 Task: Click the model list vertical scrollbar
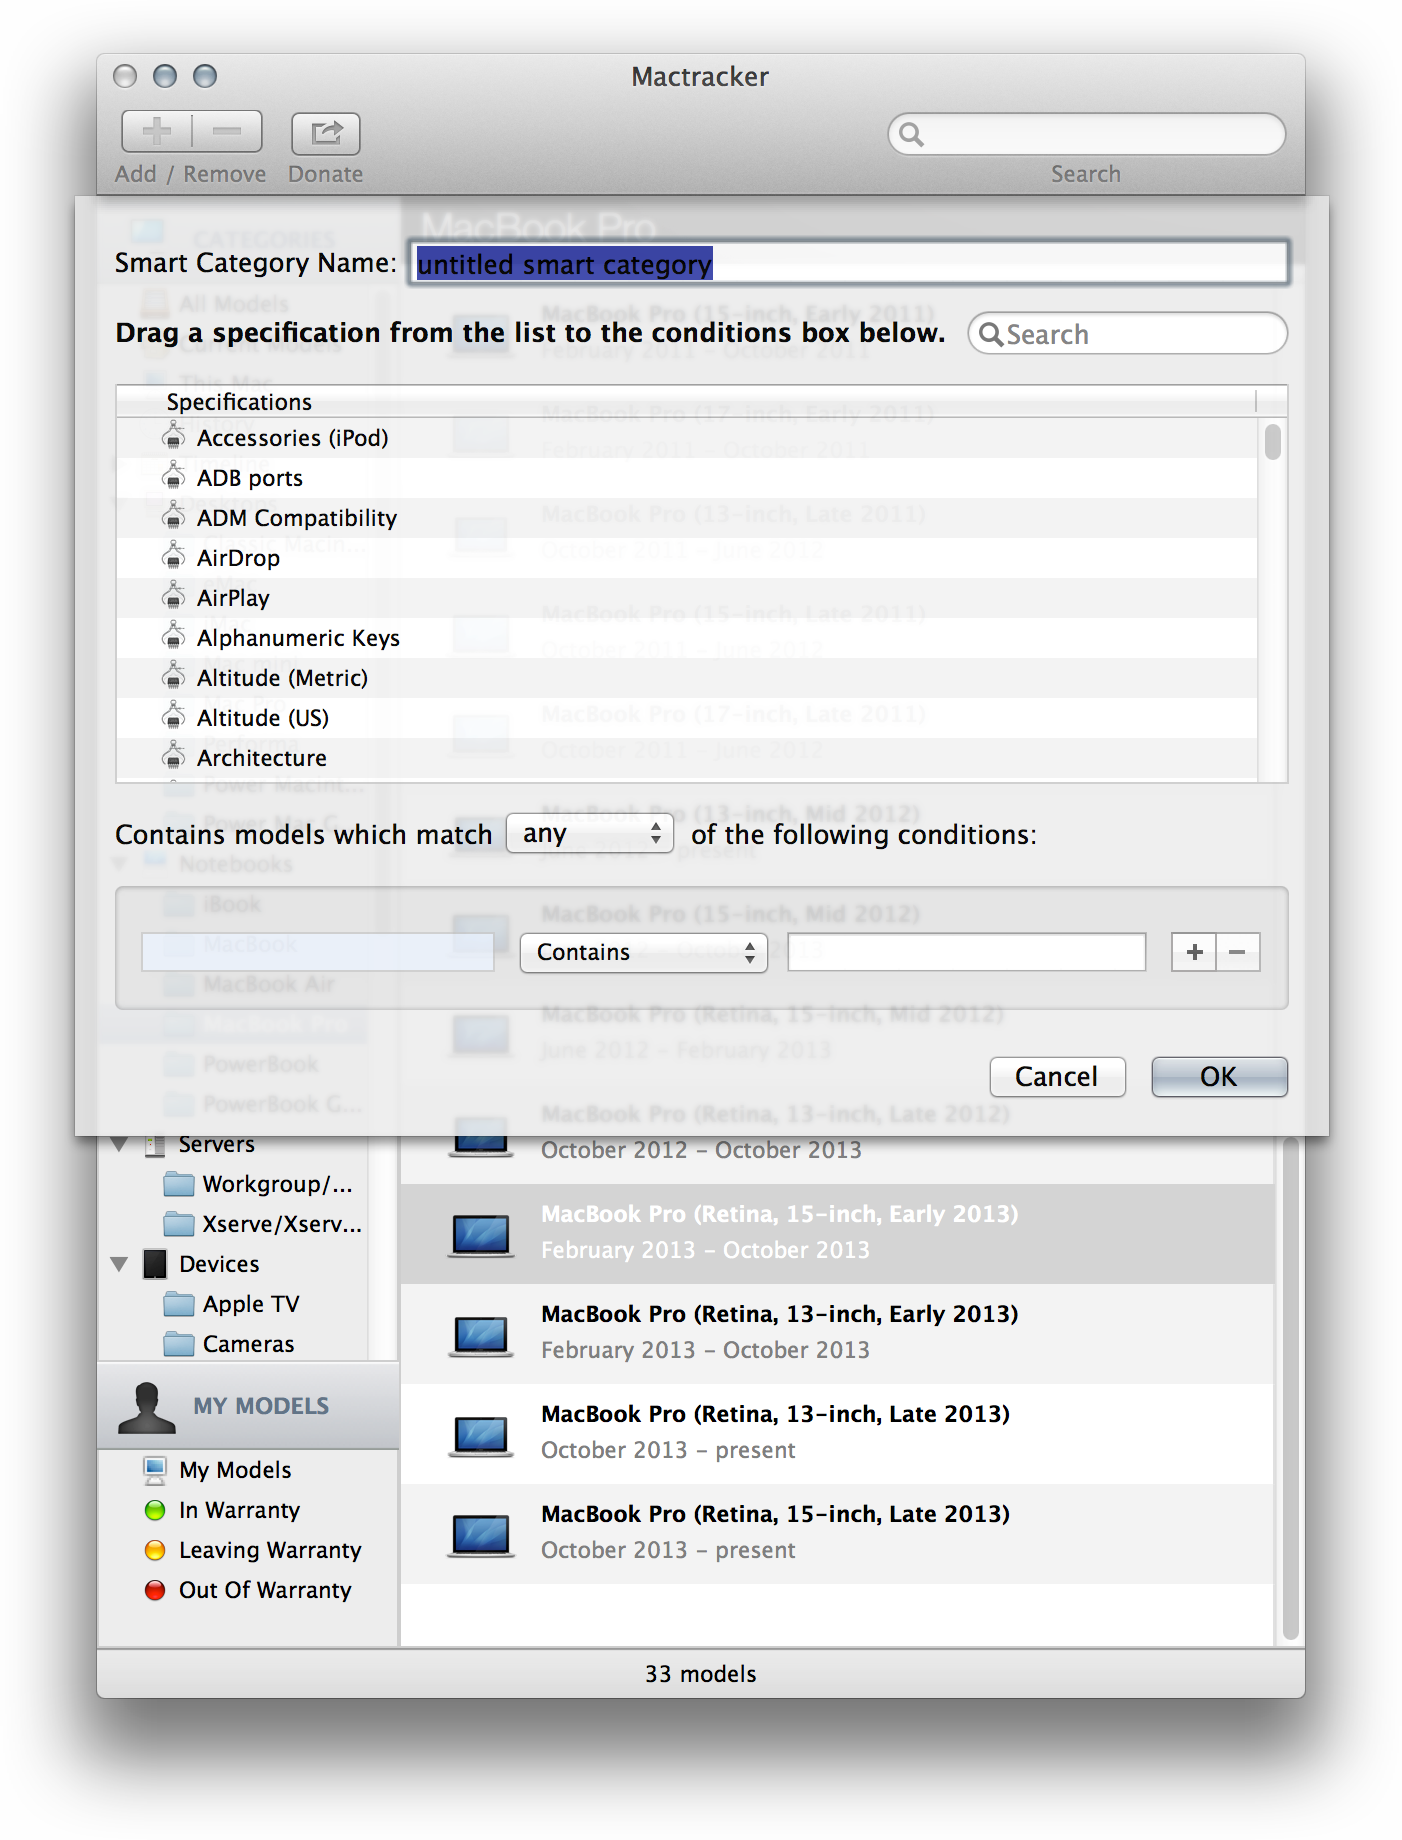coord(1291,1390)
